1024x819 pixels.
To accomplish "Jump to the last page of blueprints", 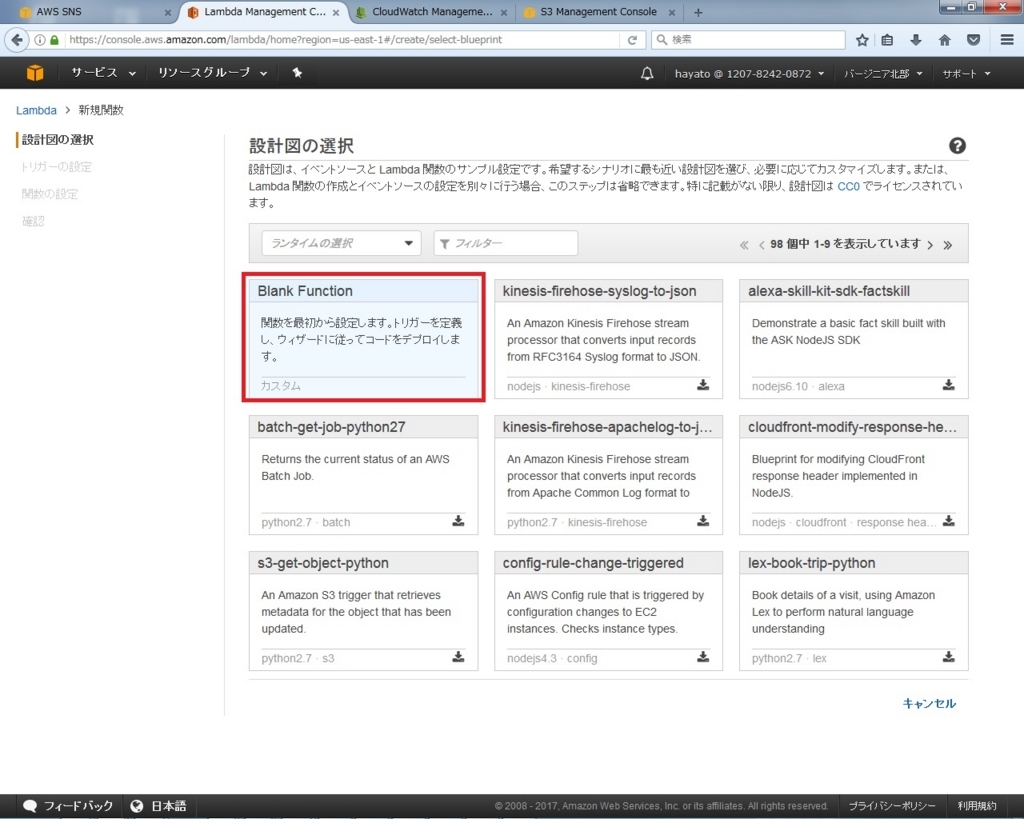I will click(948, 245).
